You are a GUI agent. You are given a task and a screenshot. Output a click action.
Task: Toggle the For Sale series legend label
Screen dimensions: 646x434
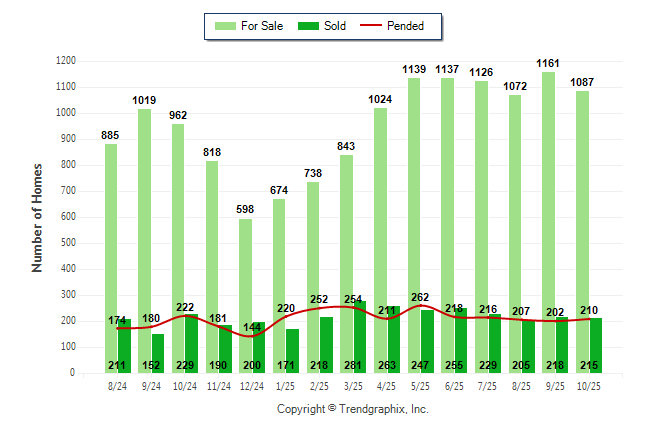[x=262, y=26]
